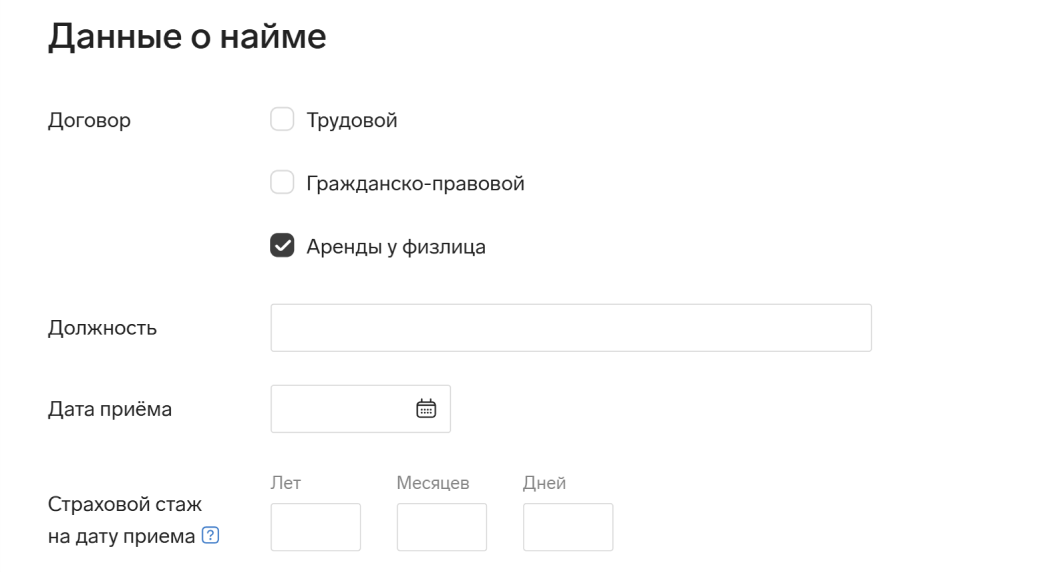This screenshot has height=572, width=1064.
Task: Open the calendar picker for Дата приёма
Action: [x=426, y=408]
